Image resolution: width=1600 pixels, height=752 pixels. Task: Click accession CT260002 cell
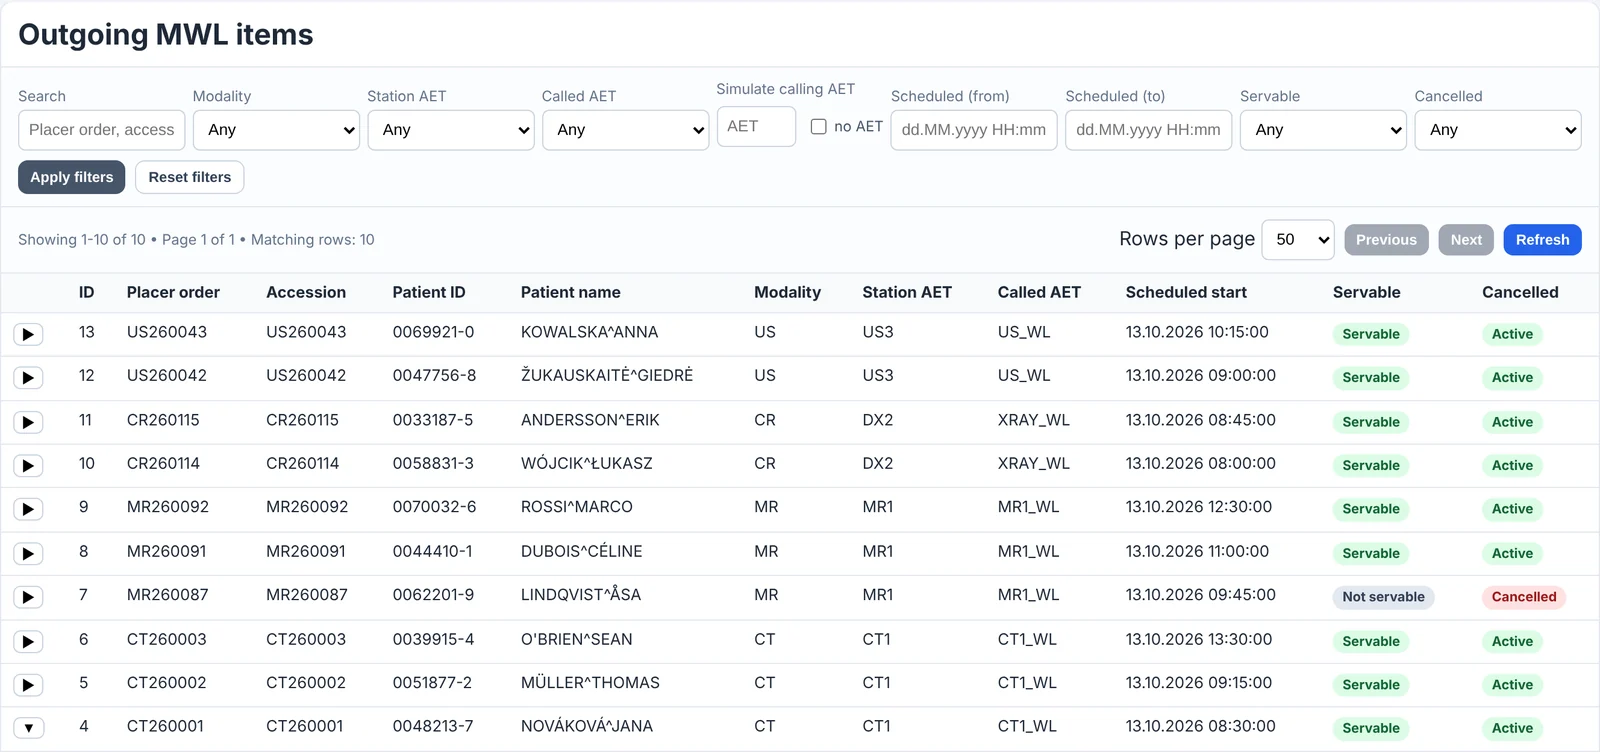(306, 683)
